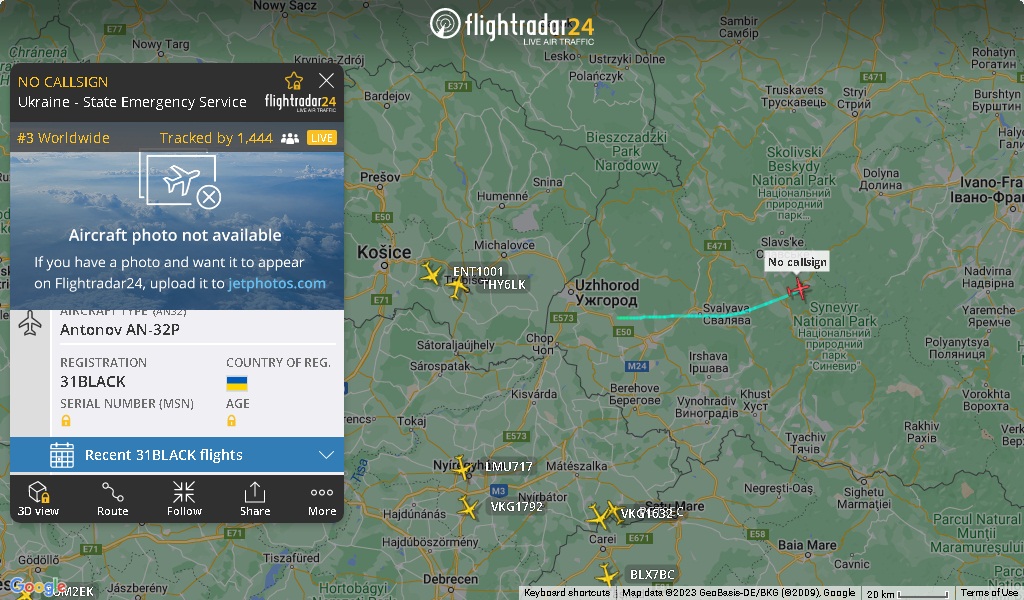1024x600 pixels.
Task: Follow the selected aircraft
Action: tap(184, 499)
